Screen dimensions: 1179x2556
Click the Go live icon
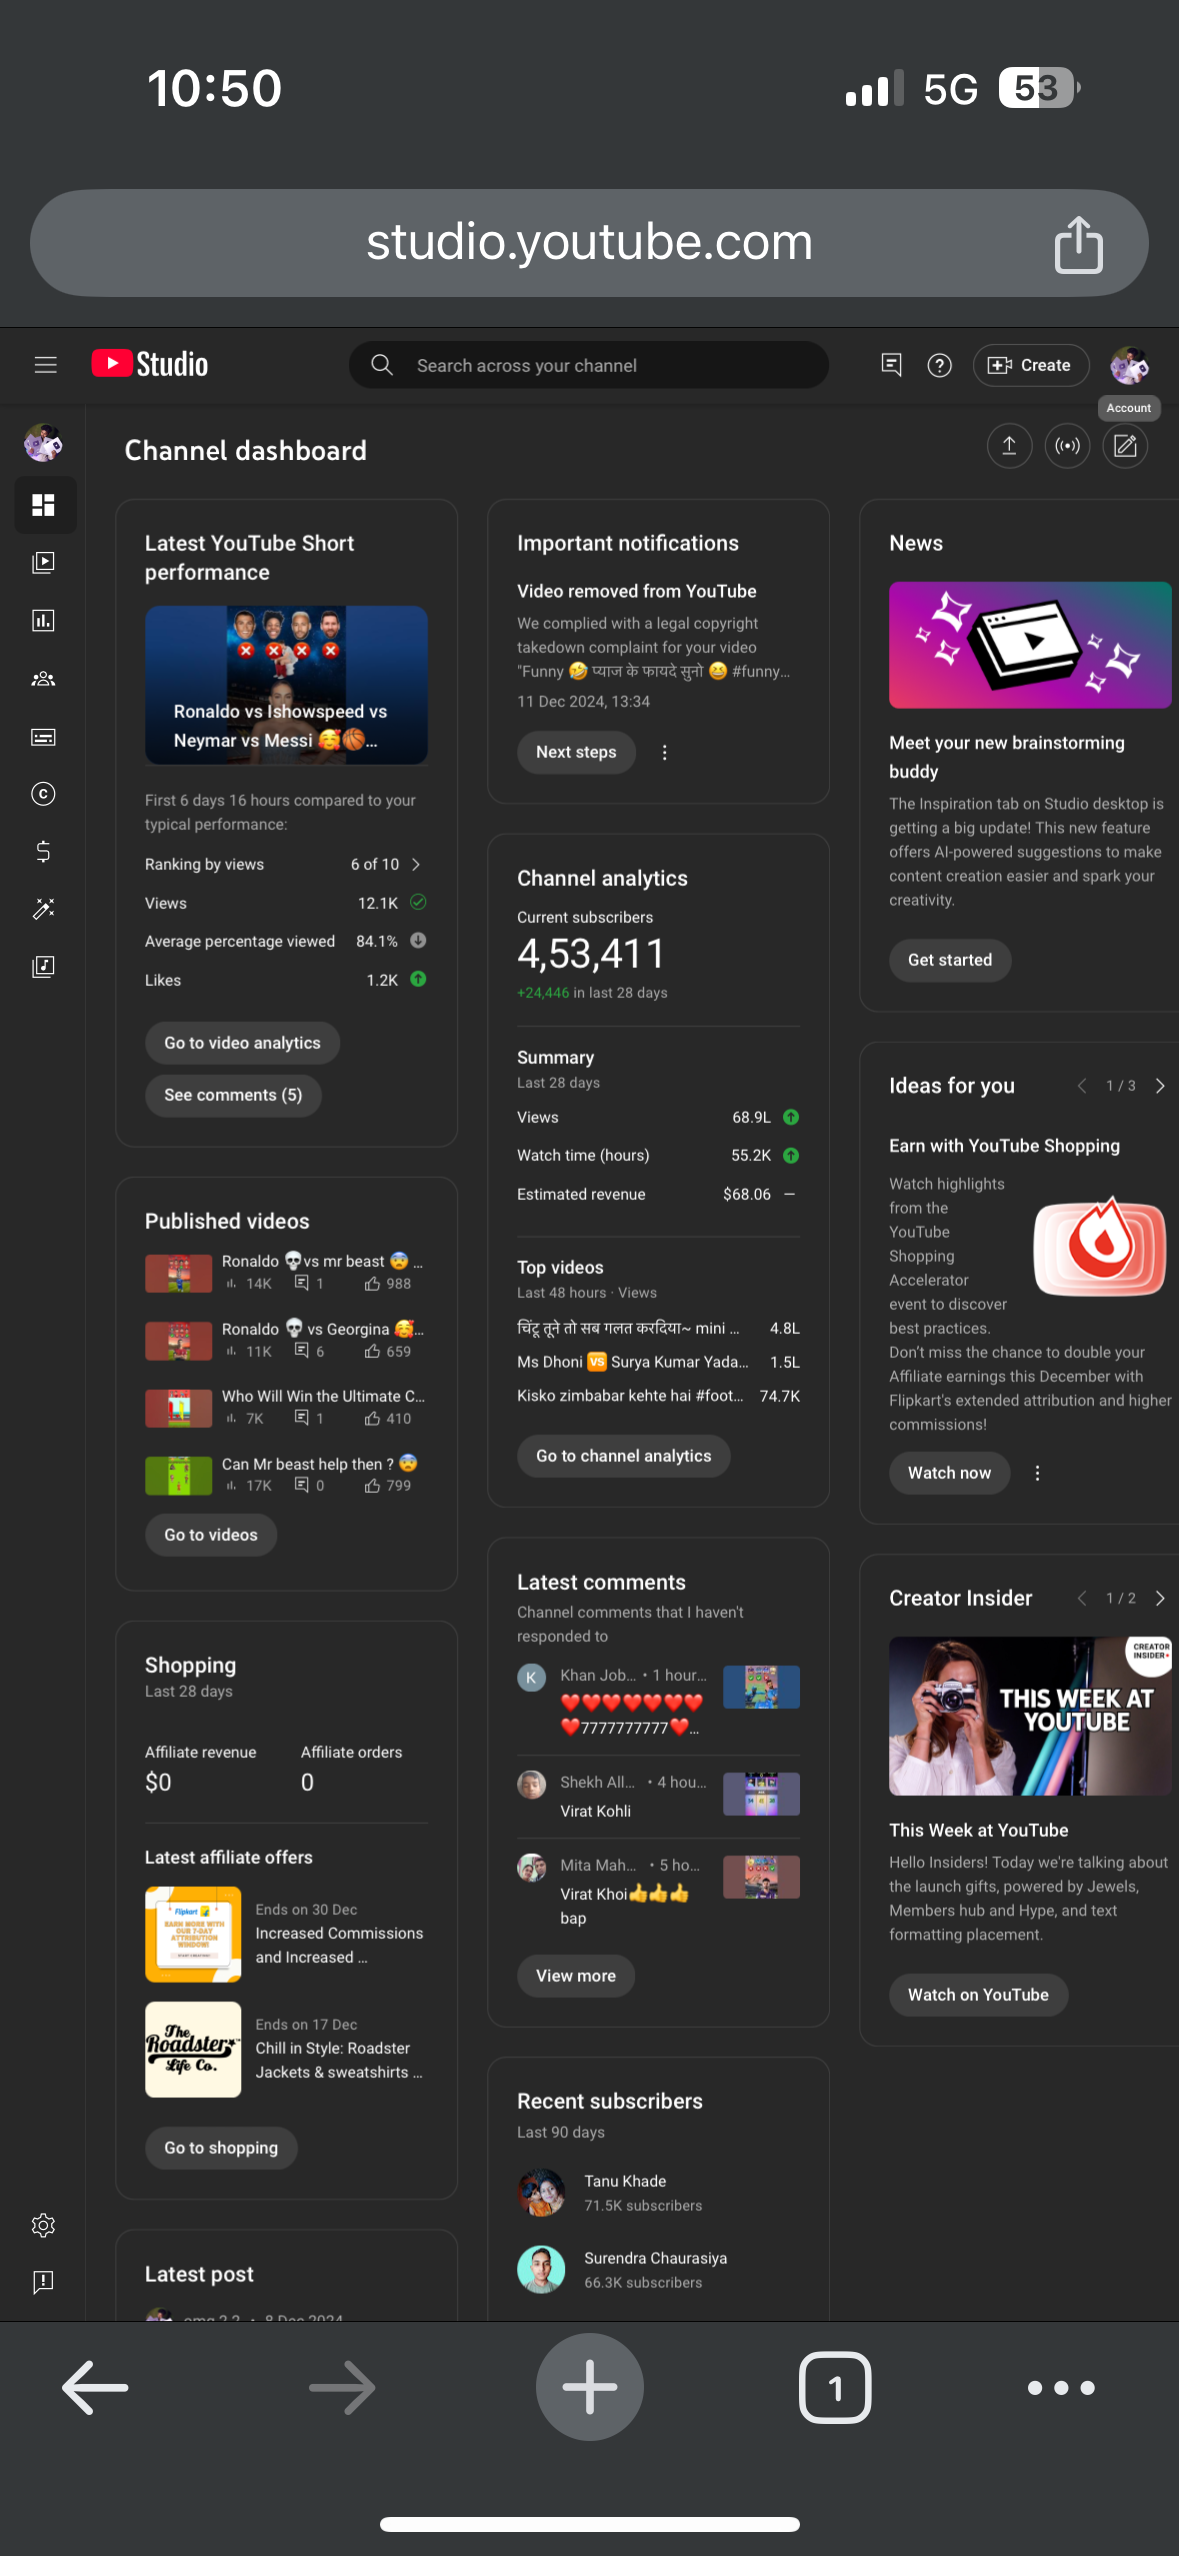pyautogui.click(x=1067, y=446)
